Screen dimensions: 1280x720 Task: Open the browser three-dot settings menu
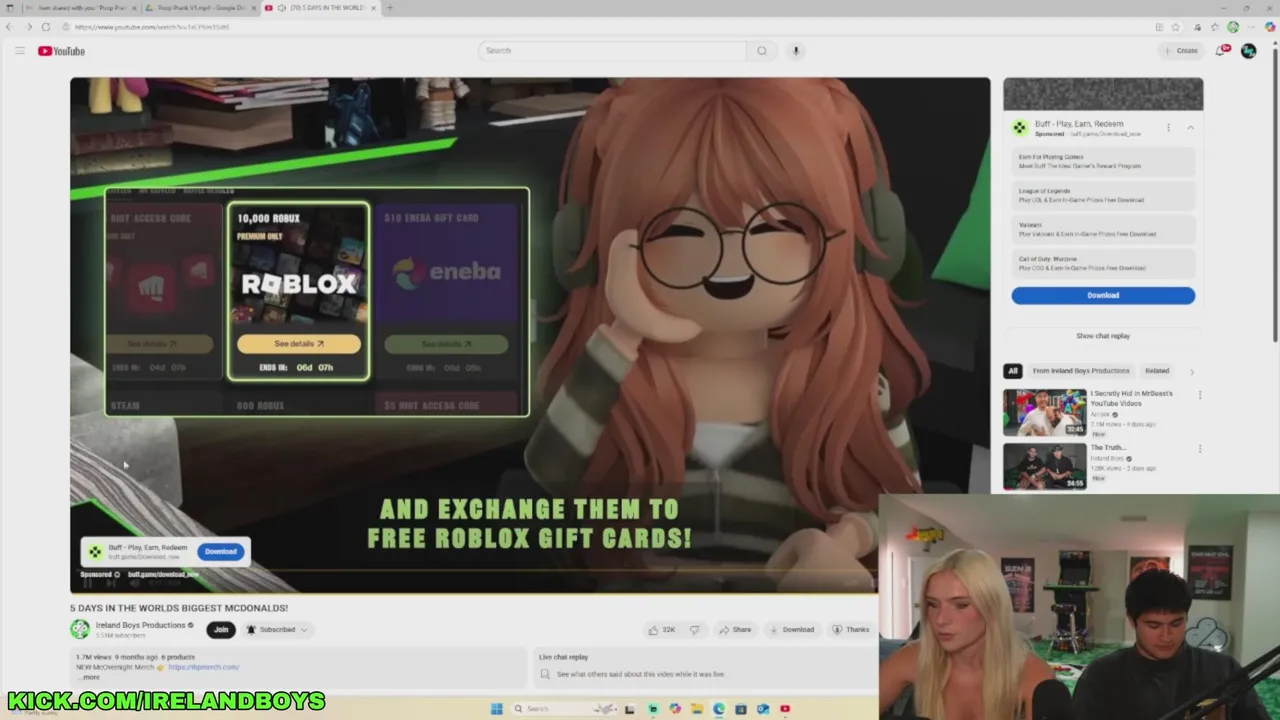pyautogui.click(x=1251, y=27)
